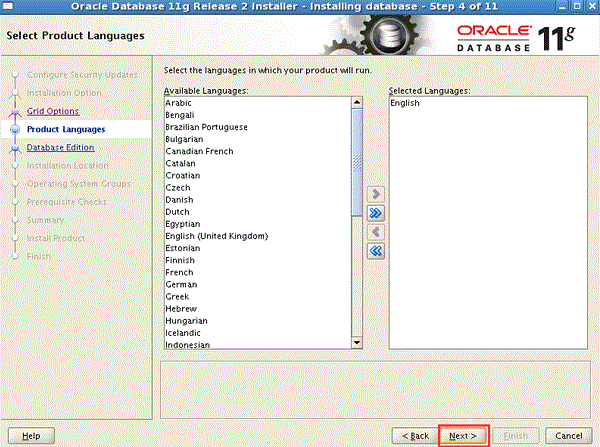Maximize the installer window
Screen dimensions: 600x447
pyautogui.click(x=577, y=7)
